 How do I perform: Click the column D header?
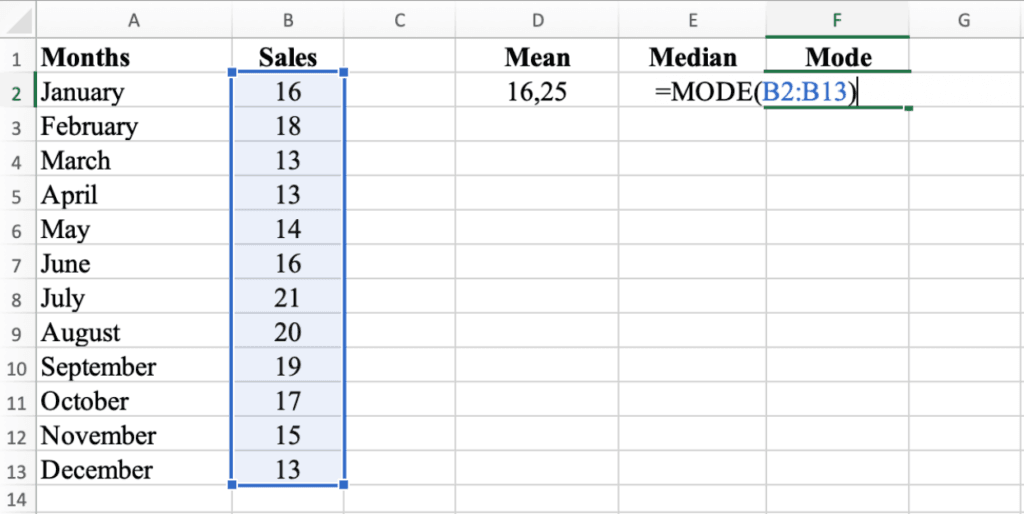537,19
